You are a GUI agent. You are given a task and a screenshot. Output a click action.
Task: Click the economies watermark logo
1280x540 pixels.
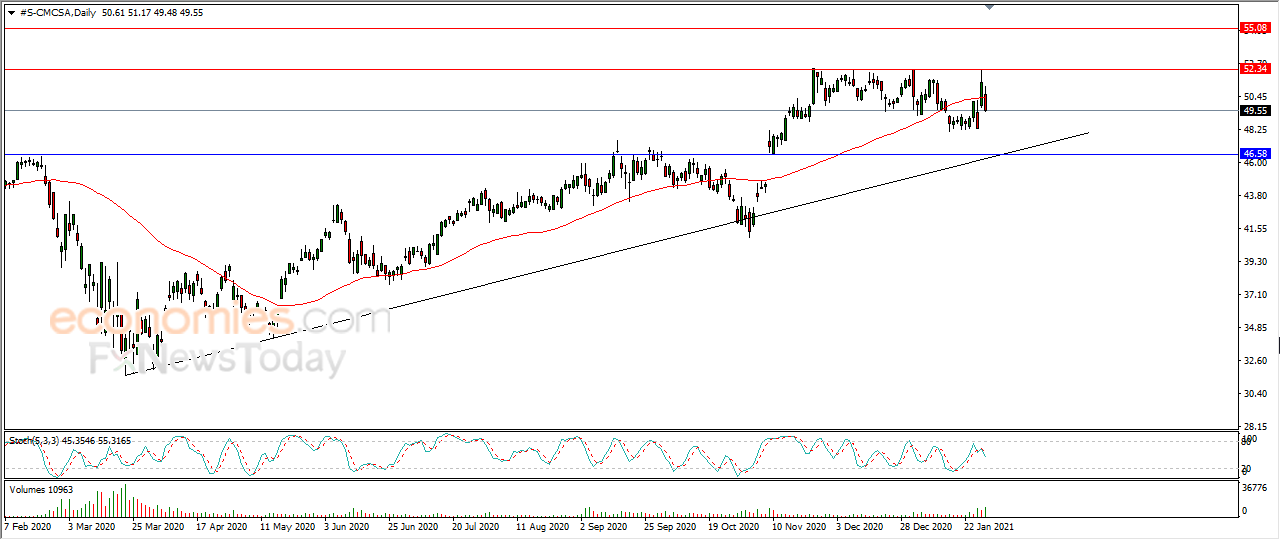(x=170, y=320)
